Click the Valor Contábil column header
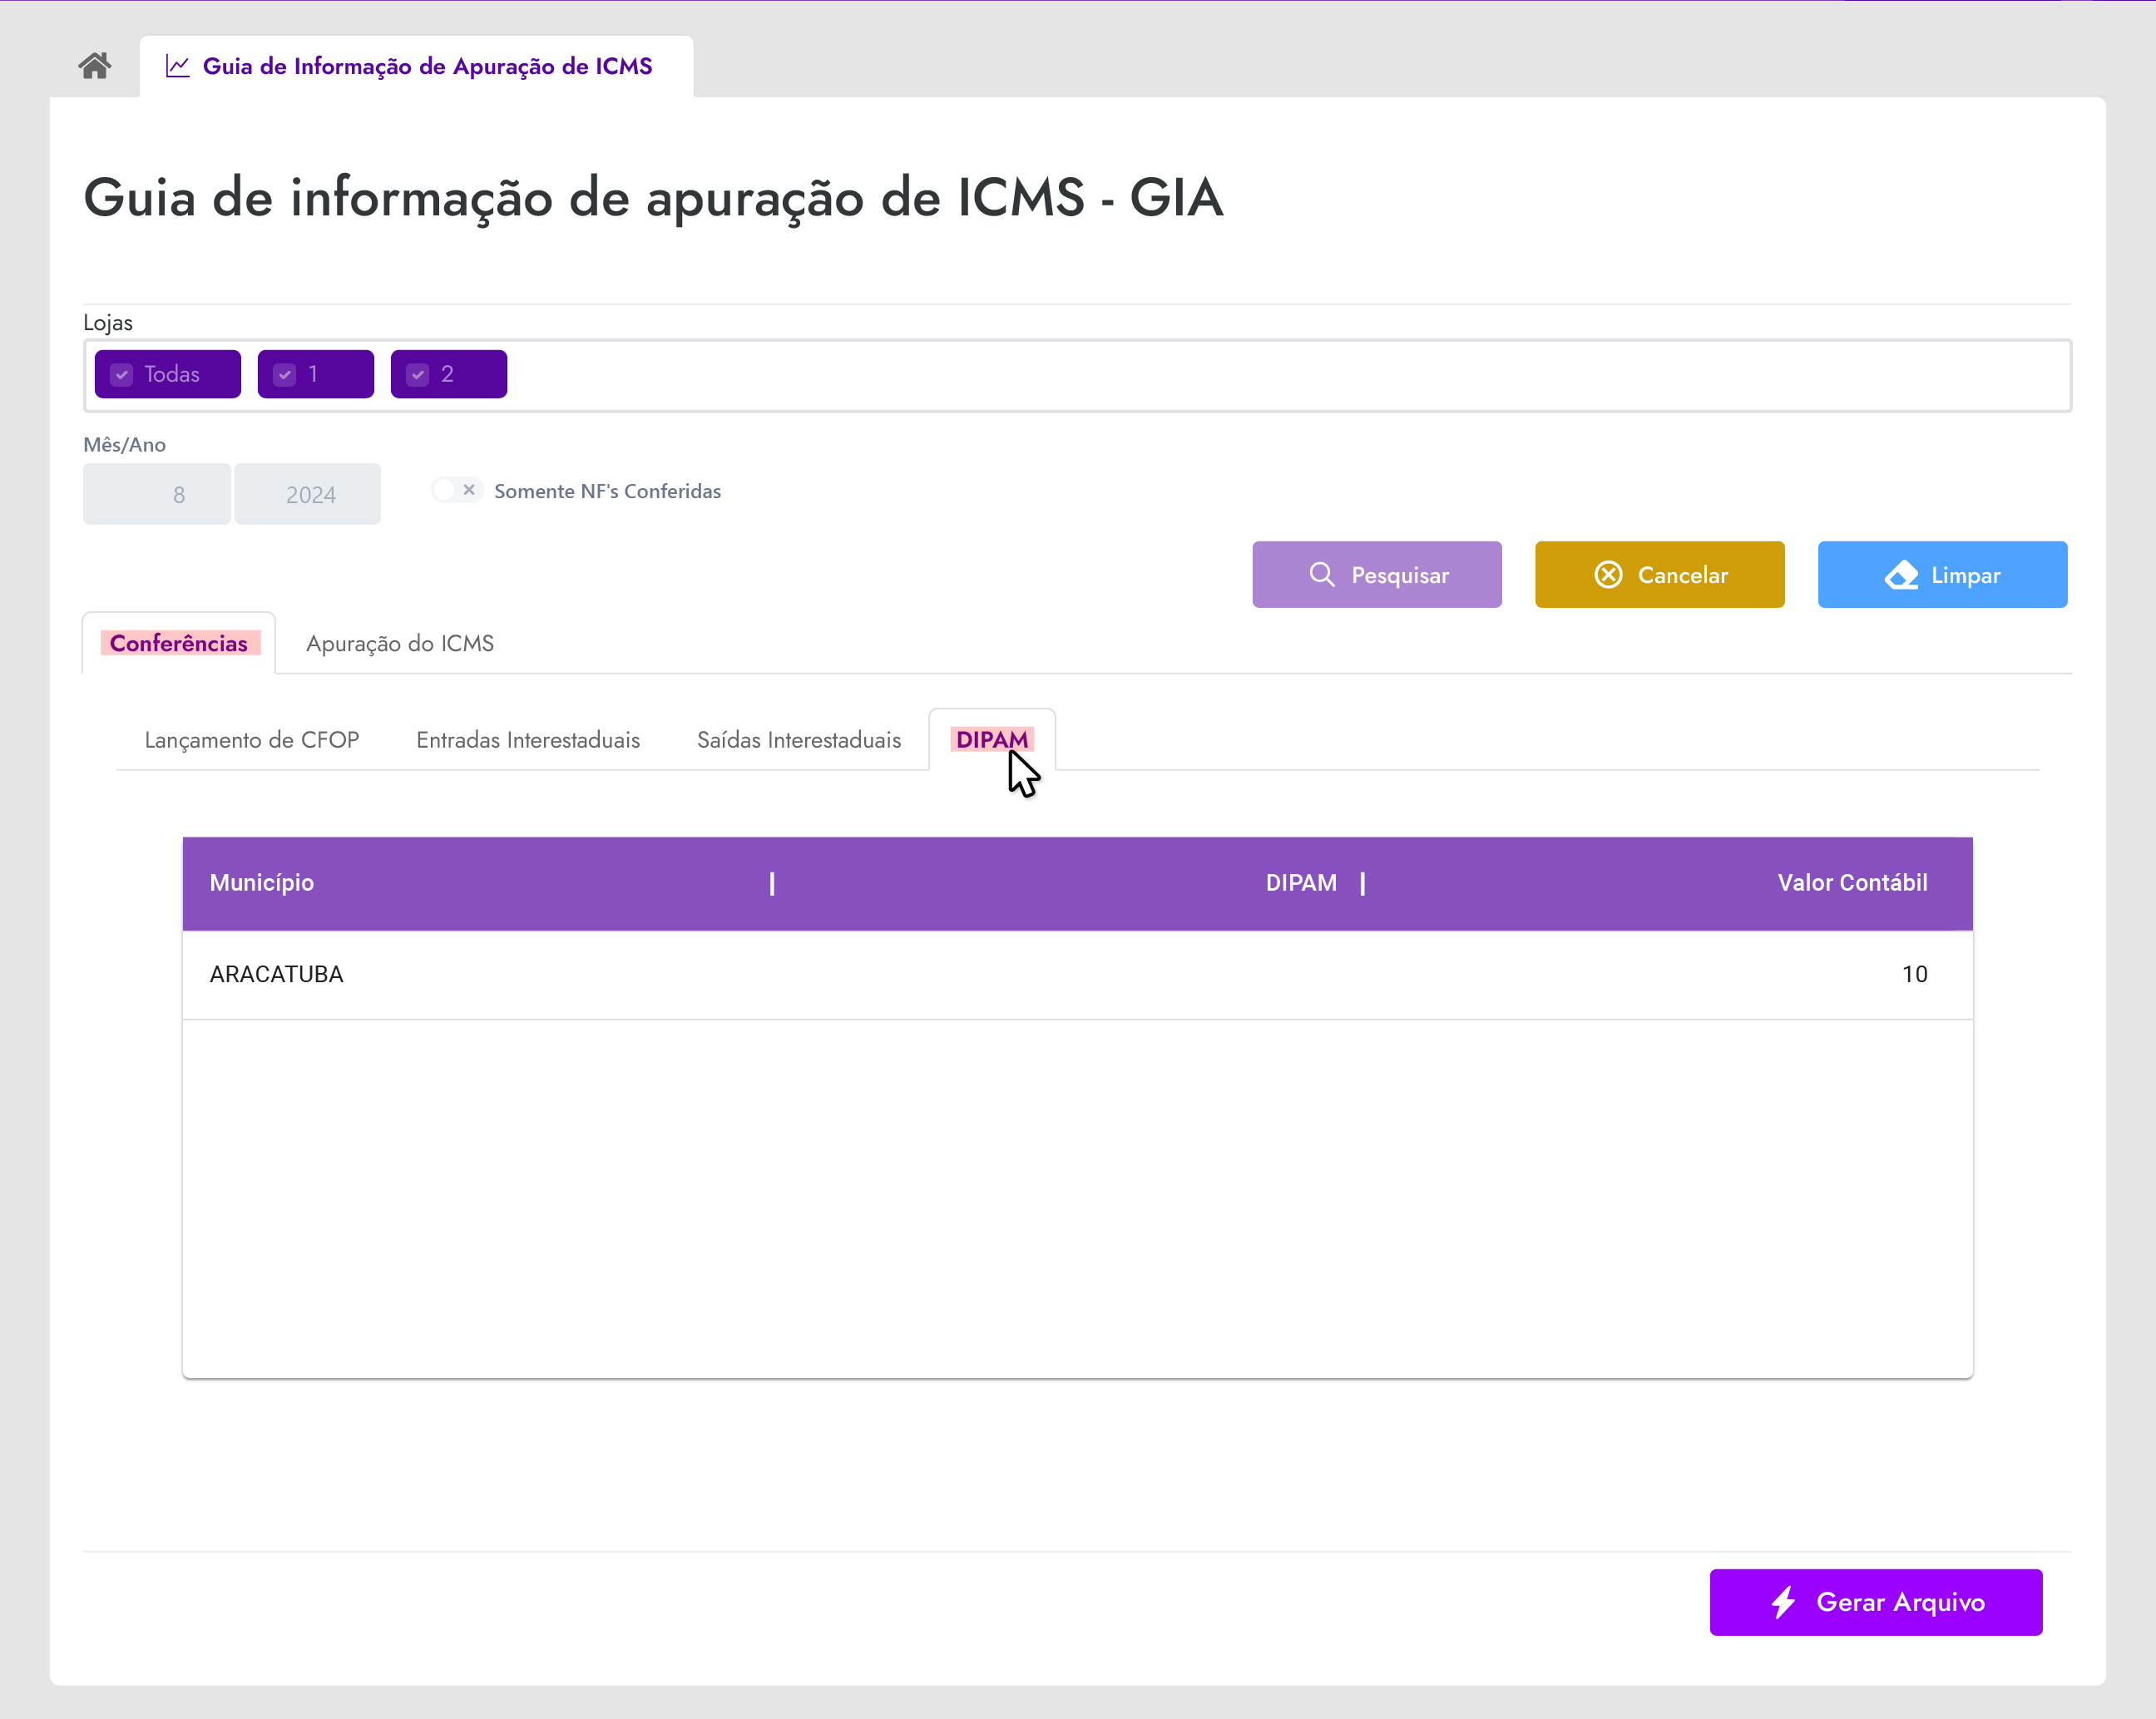The image size is (2156, 1719). (x=1852, y=883)
